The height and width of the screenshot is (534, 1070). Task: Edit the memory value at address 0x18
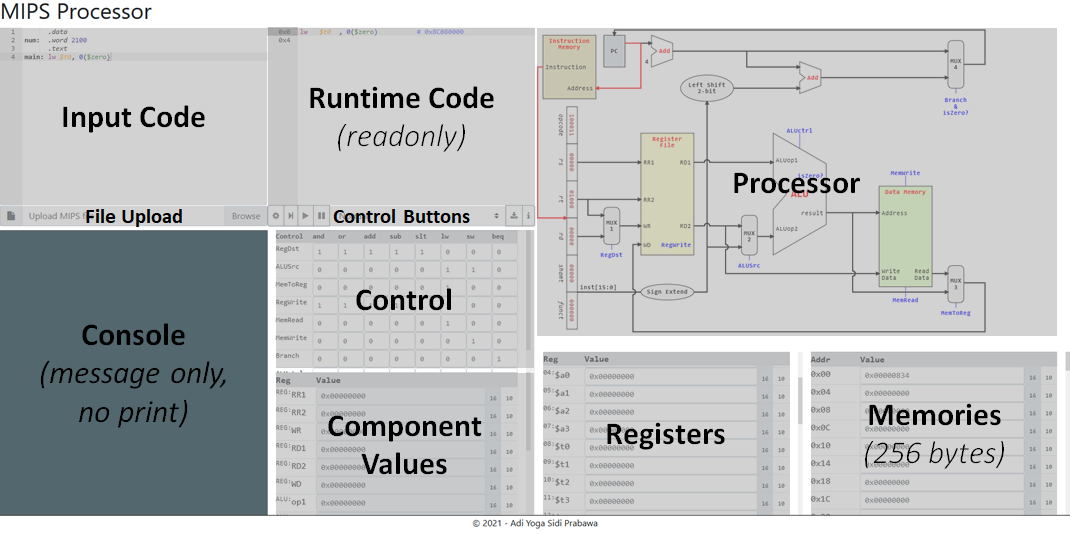coord(942,482)
